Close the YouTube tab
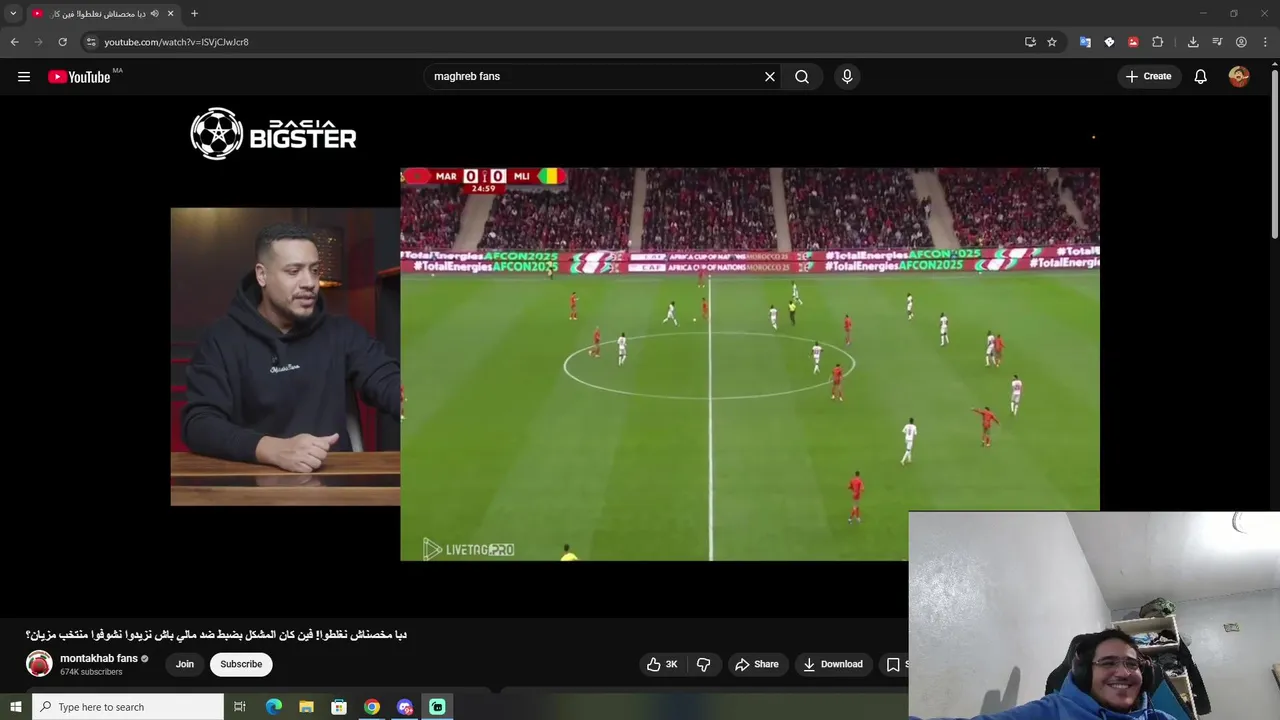This screenshot has width=1280, height=720. tap(171, 14)
